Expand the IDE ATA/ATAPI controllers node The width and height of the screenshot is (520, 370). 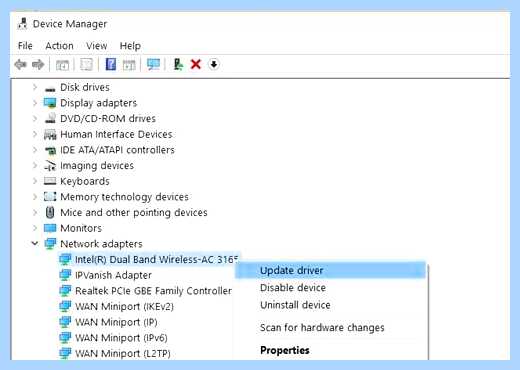[x=35, y=150]
